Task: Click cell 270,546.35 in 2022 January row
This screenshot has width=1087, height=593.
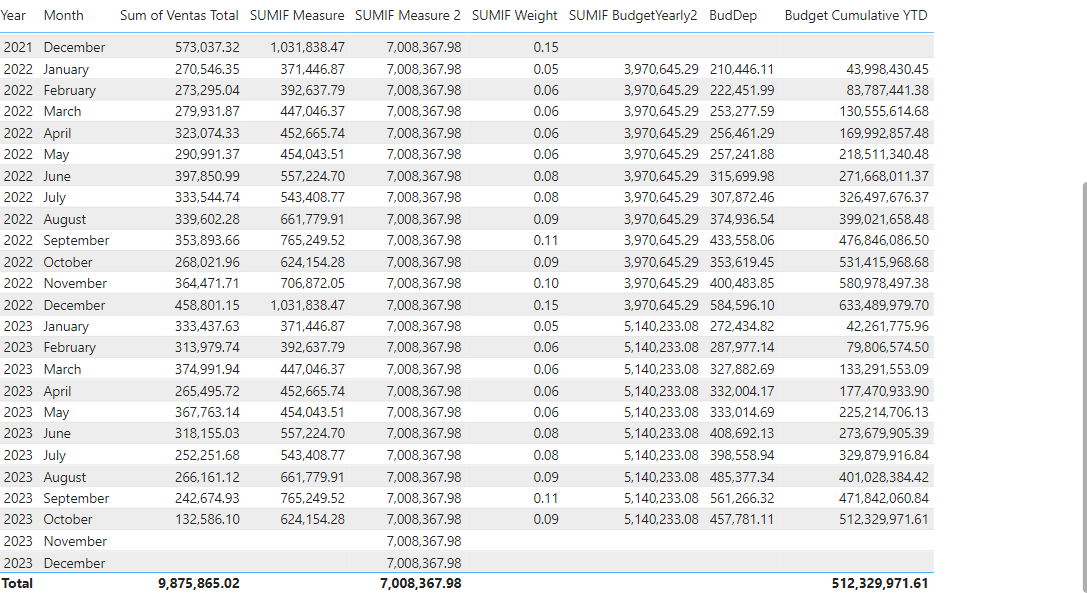Action: 207,69
